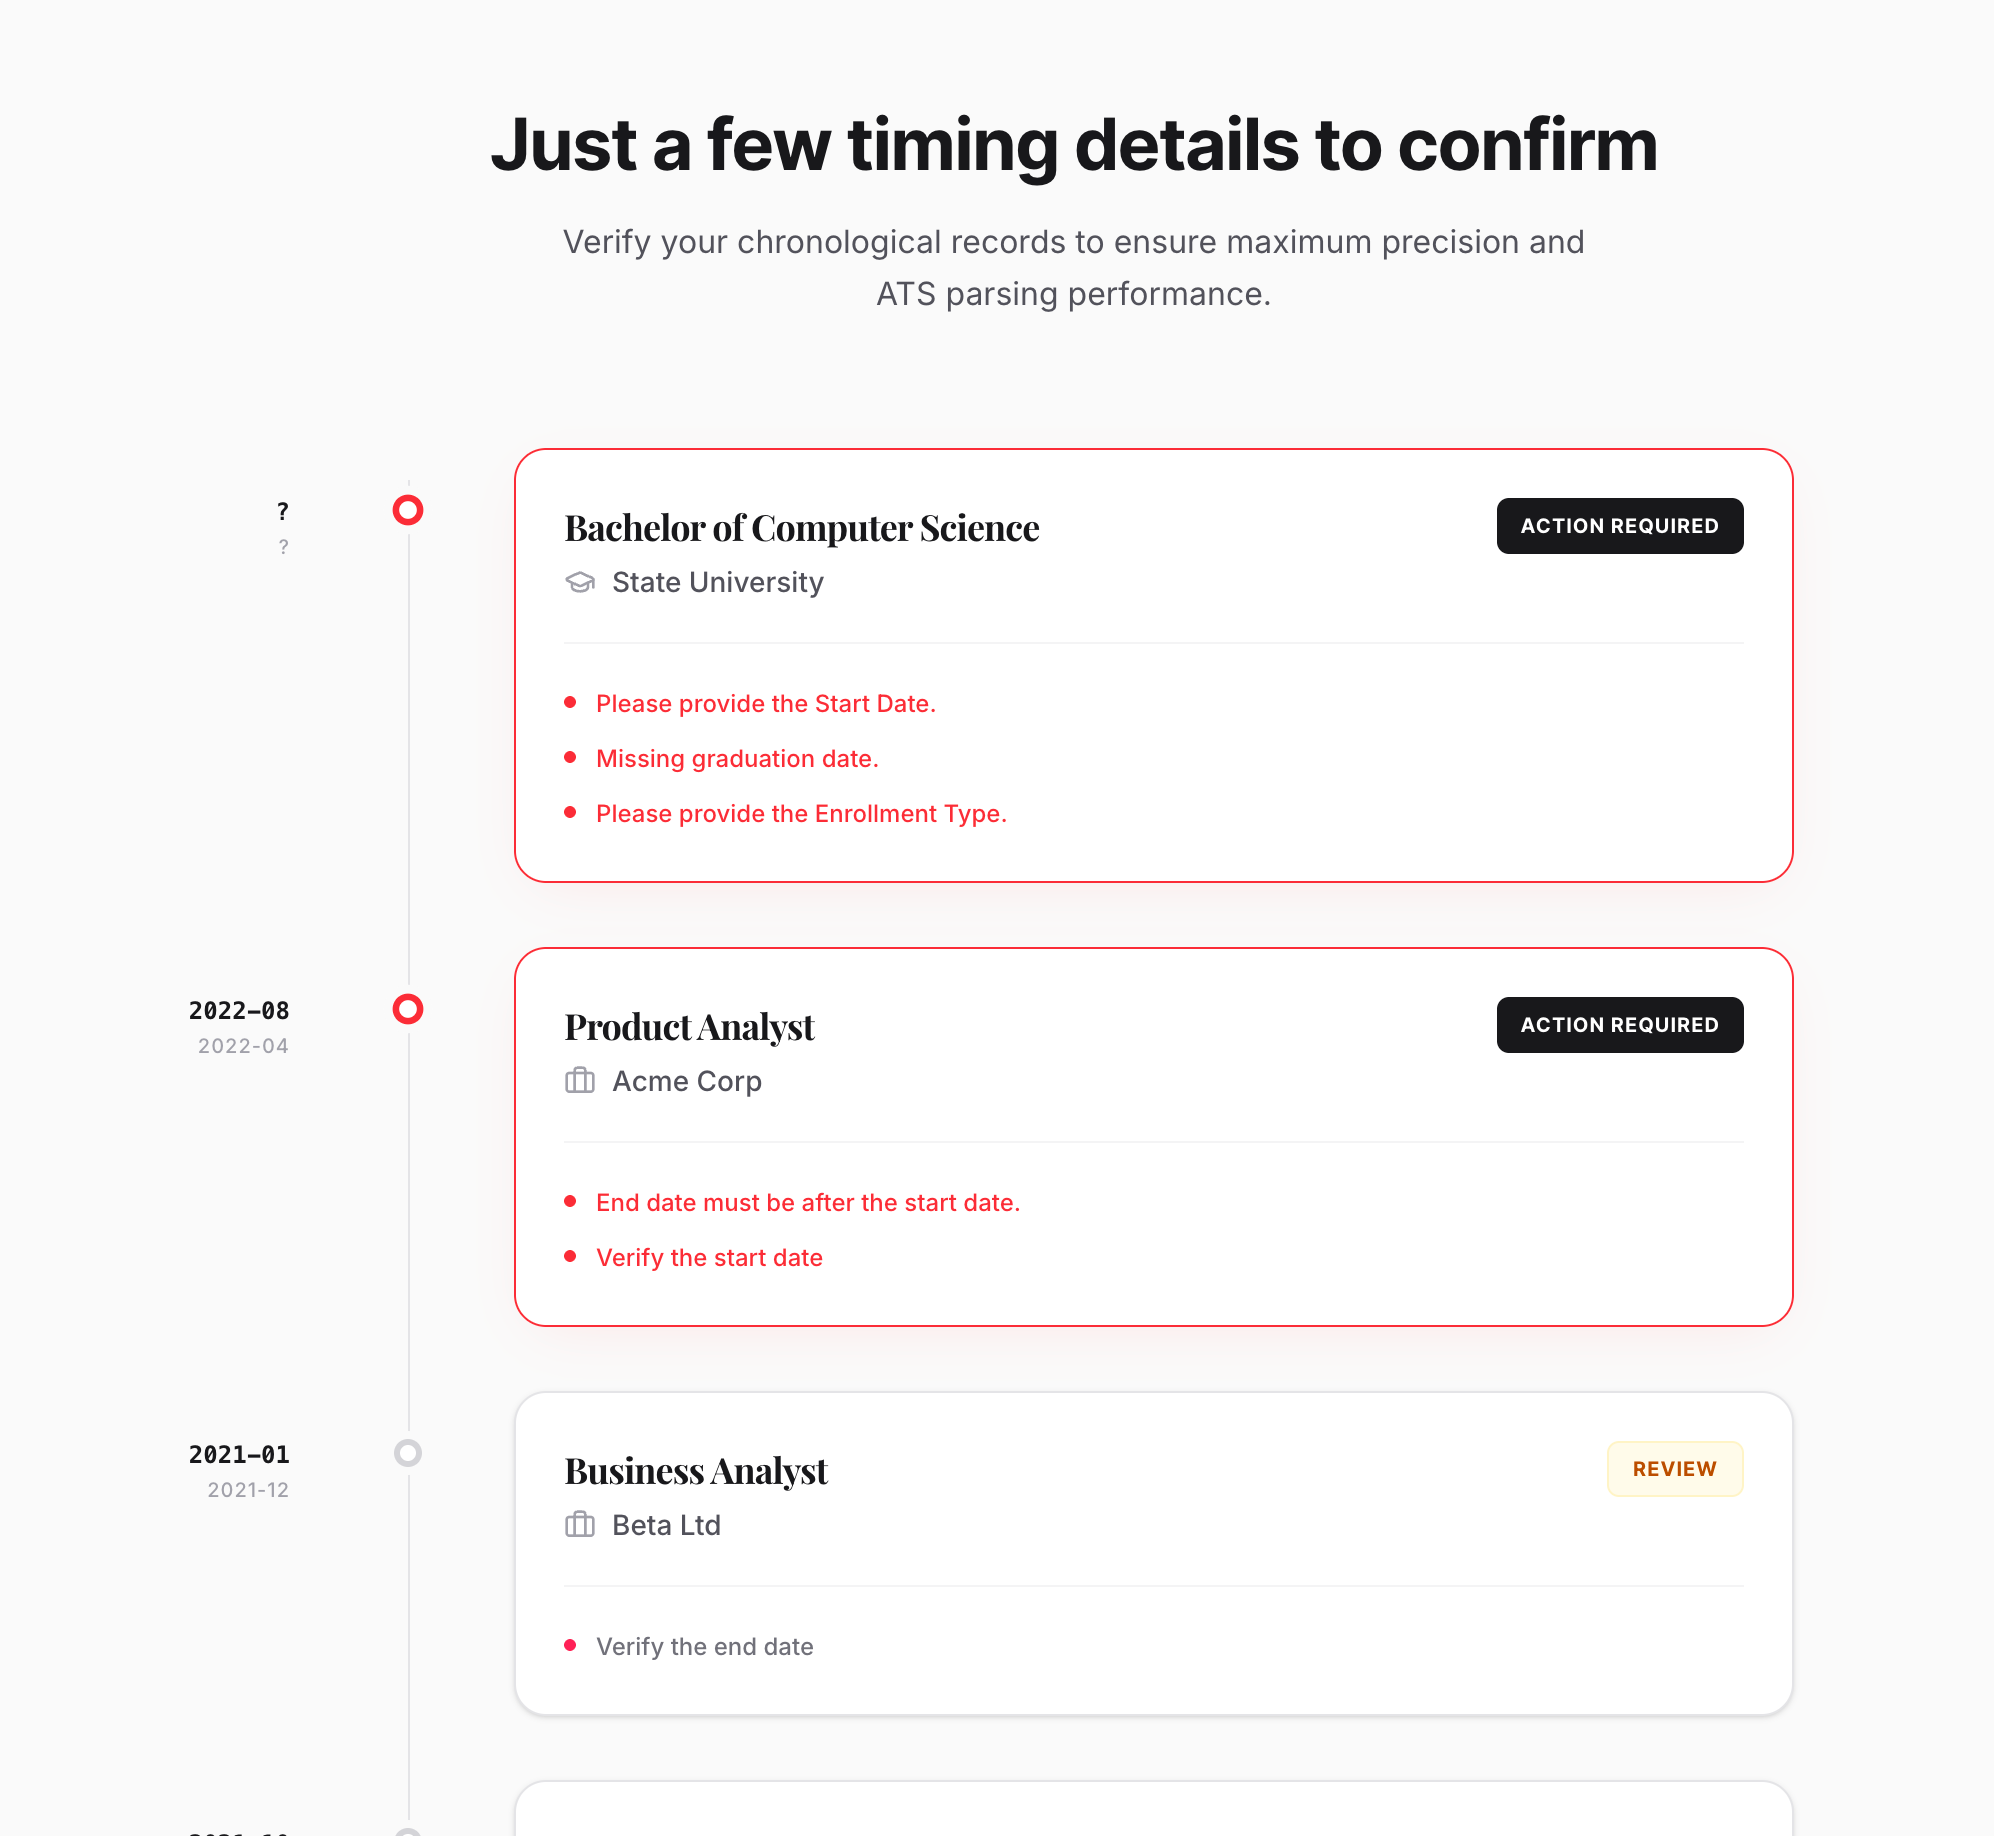Click the graduation cap icon beside State University

581,582
